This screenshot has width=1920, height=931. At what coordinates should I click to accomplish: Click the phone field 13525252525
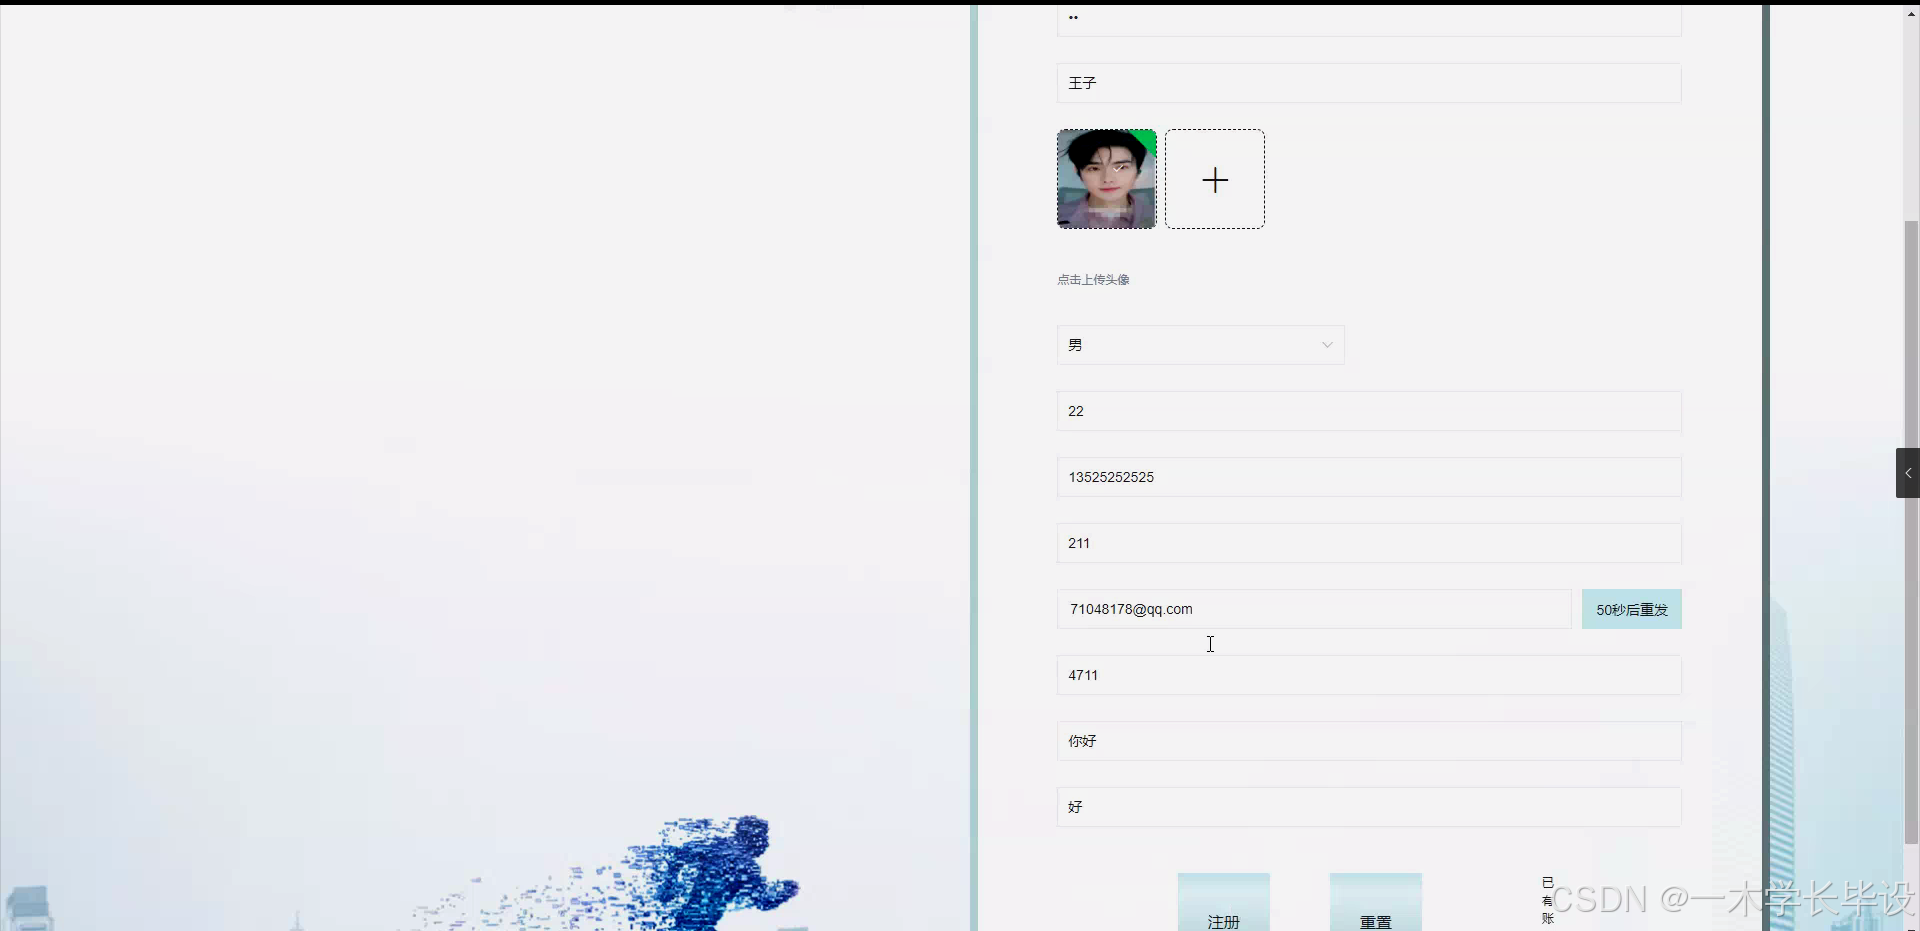click(x=1368, y=477)
